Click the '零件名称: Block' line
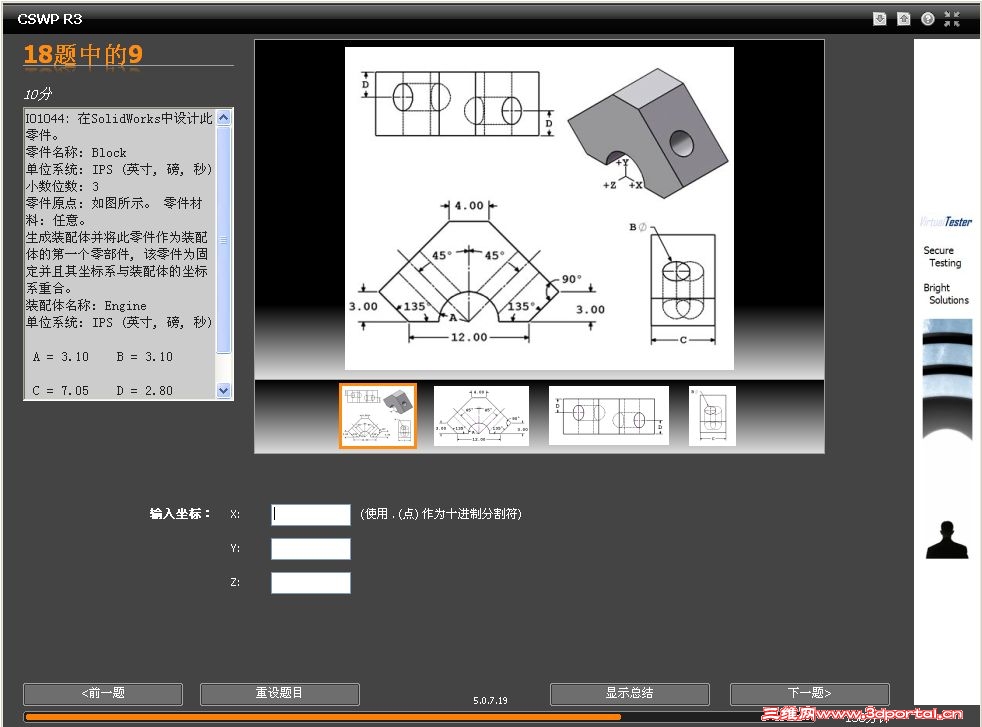This screenshot has width=982, height=727. [76, 153]
